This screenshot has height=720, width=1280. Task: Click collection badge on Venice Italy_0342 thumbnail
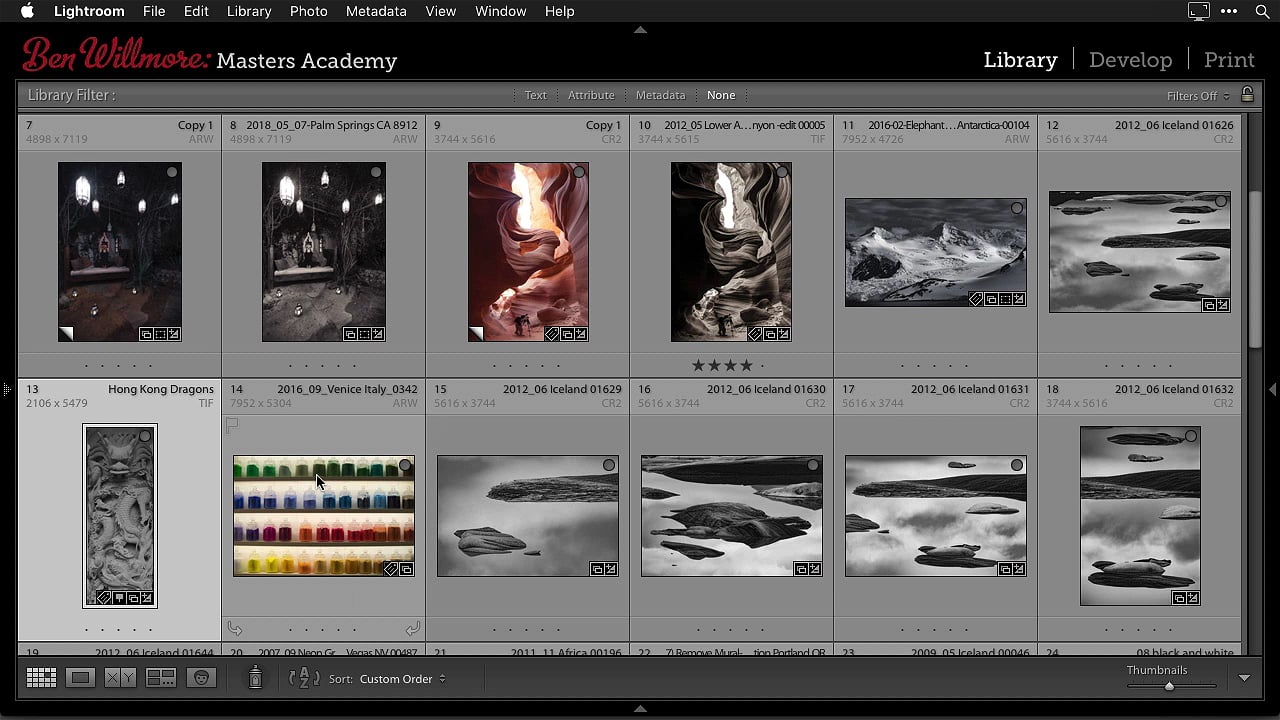click(x=407, y=569)
